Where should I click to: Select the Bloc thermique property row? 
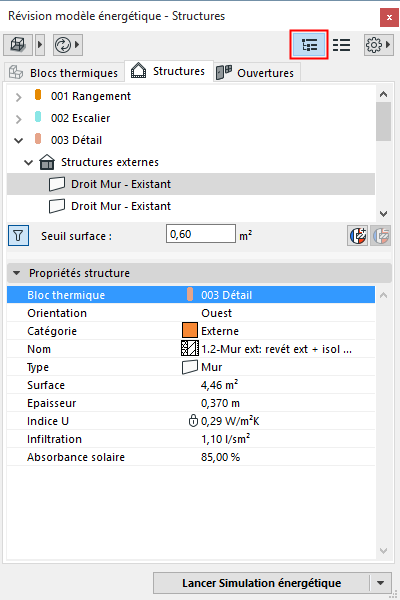tap(191, 295)
